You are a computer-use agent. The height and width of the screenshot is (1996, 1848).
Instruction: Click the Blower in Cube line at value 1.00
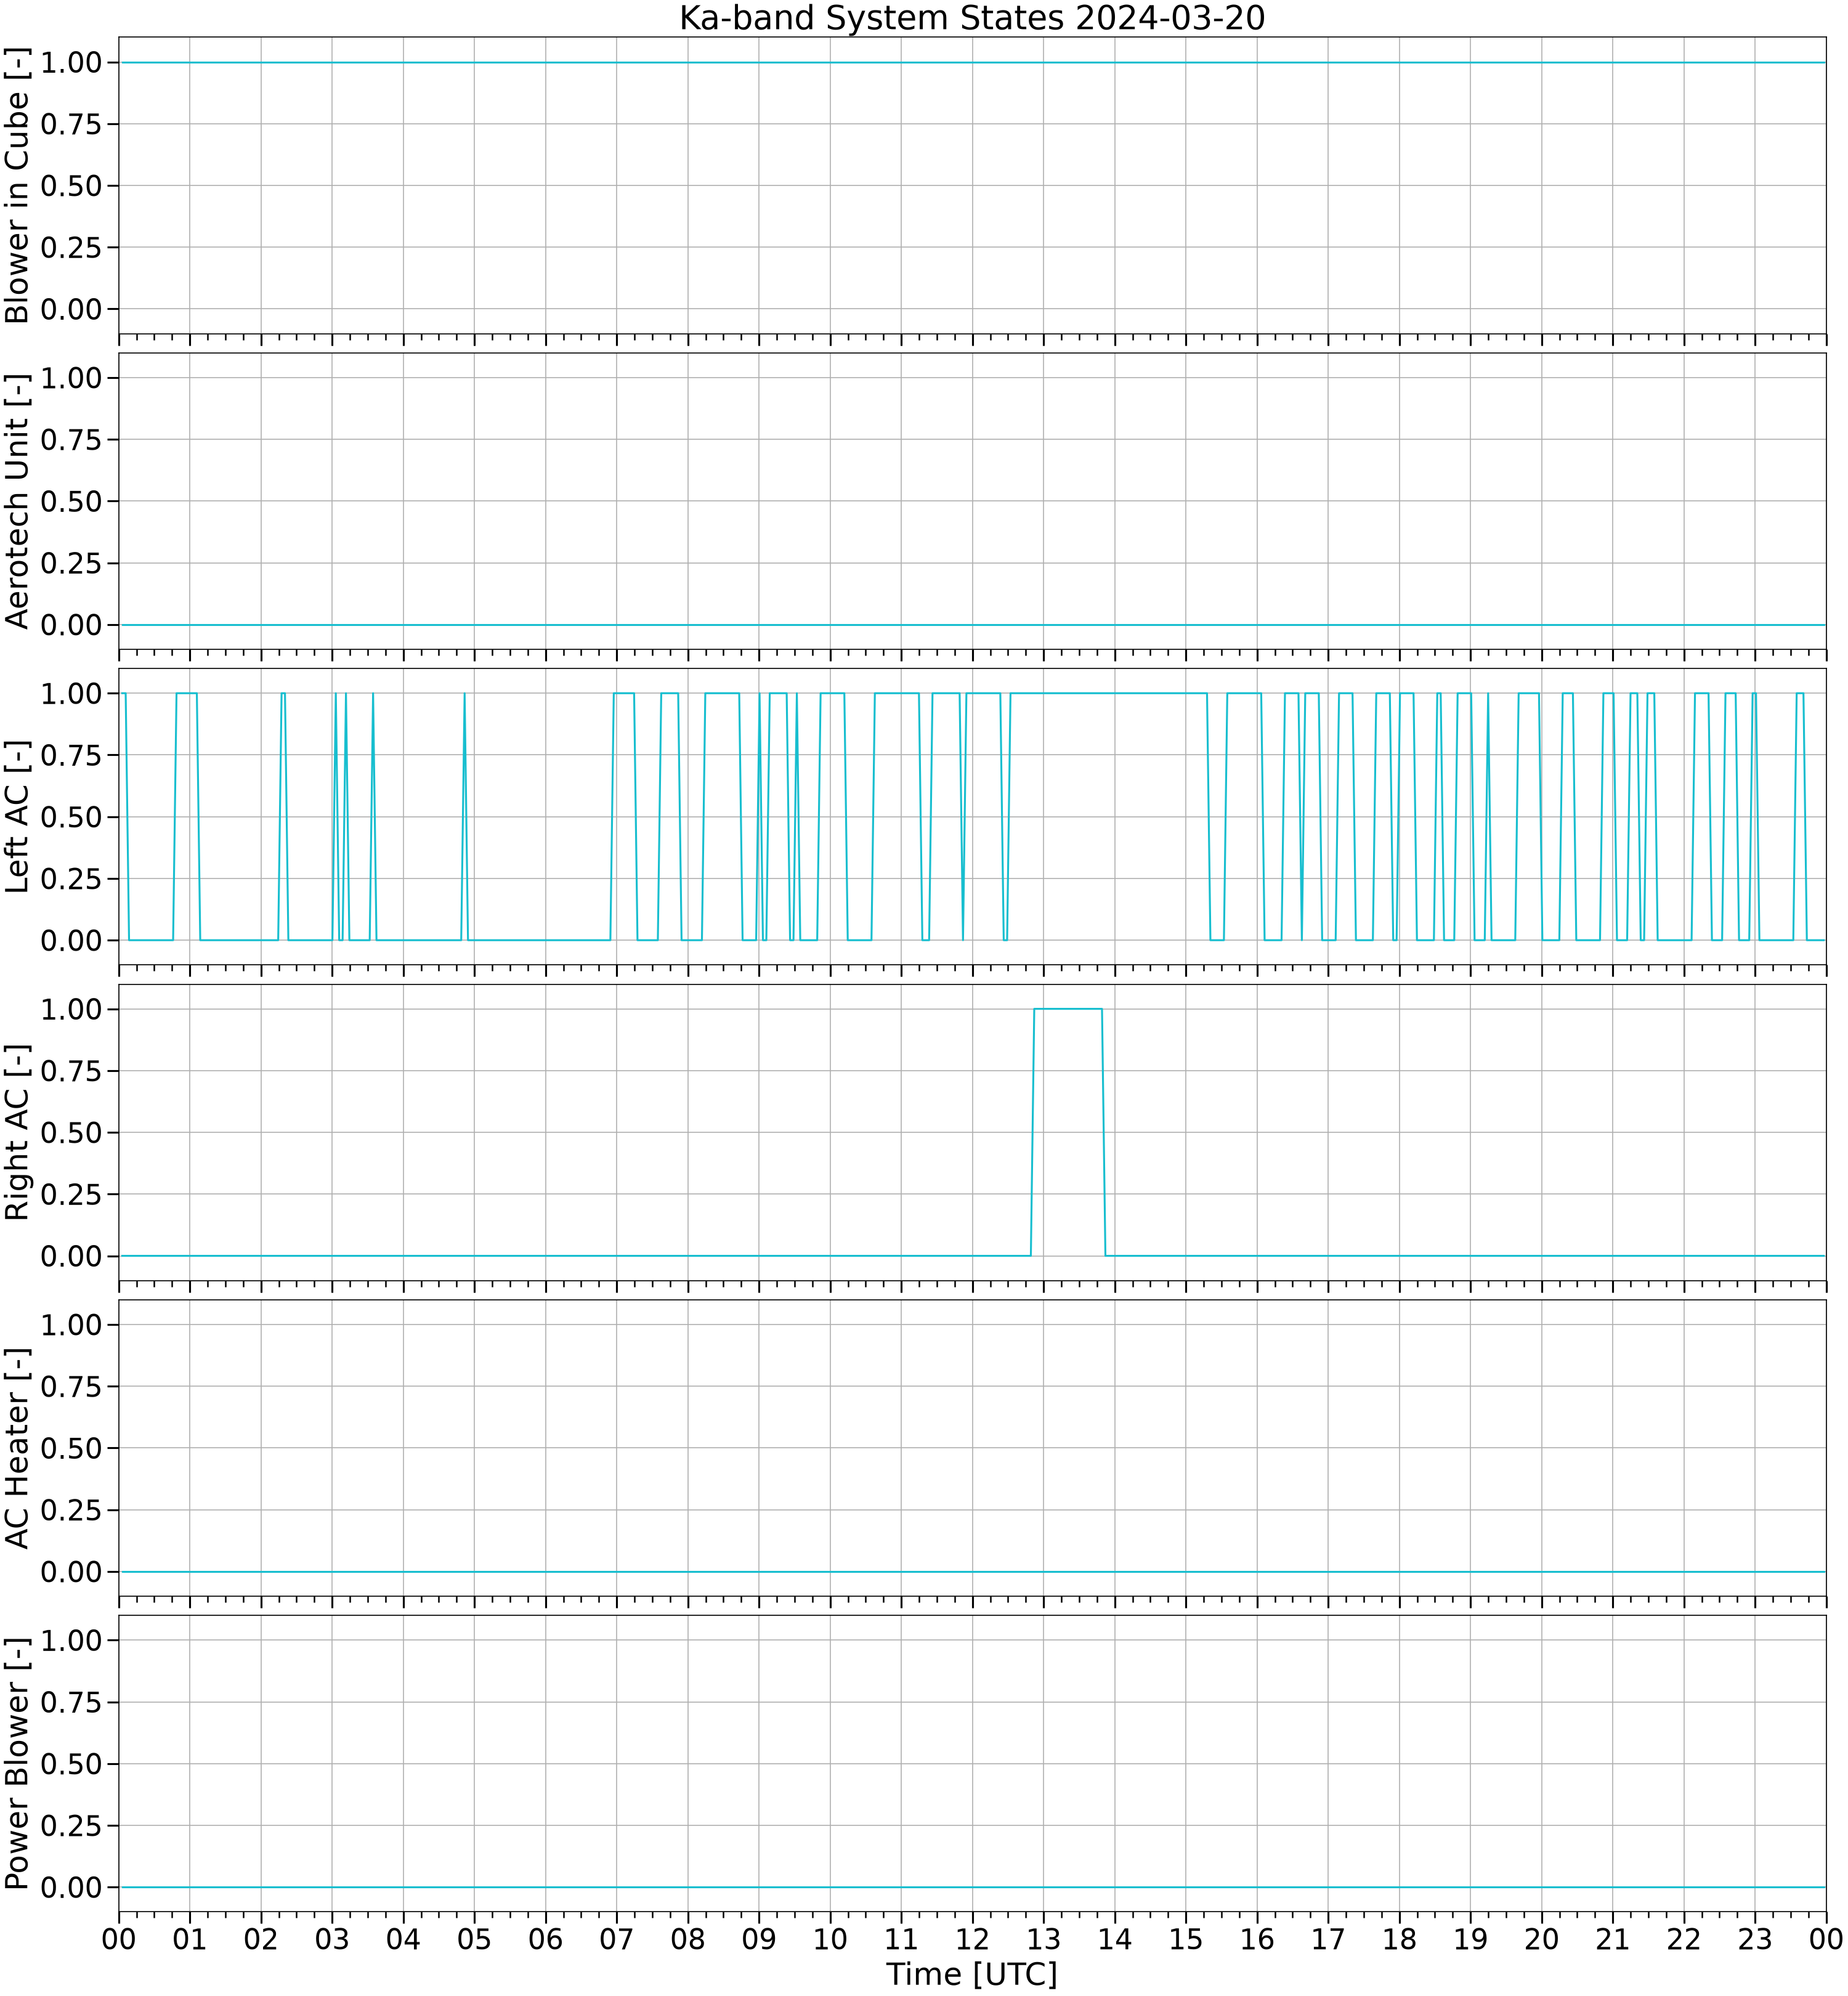[972, 62]
